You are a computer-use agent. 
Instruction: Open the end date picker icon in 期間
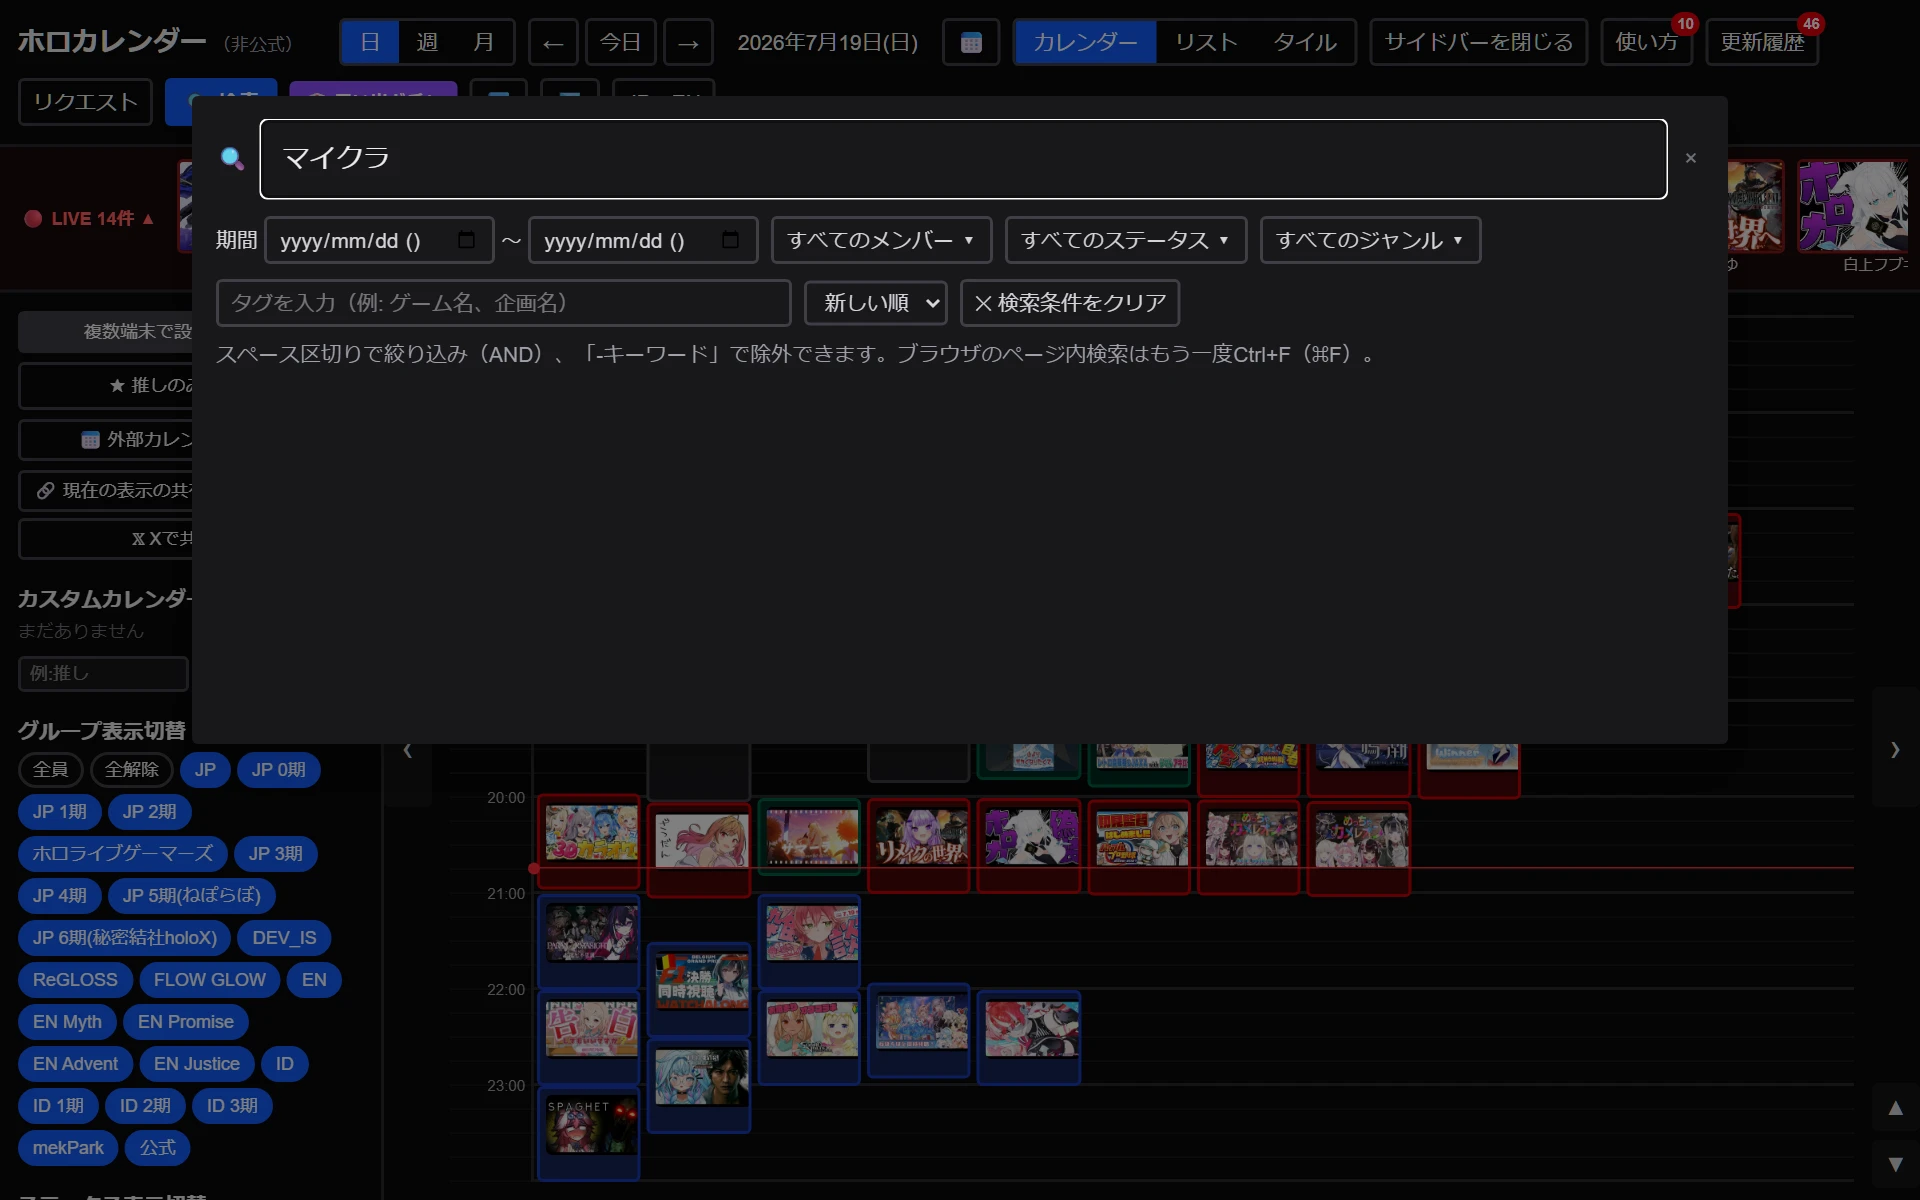pyautogui.click(x=730, y=240)
